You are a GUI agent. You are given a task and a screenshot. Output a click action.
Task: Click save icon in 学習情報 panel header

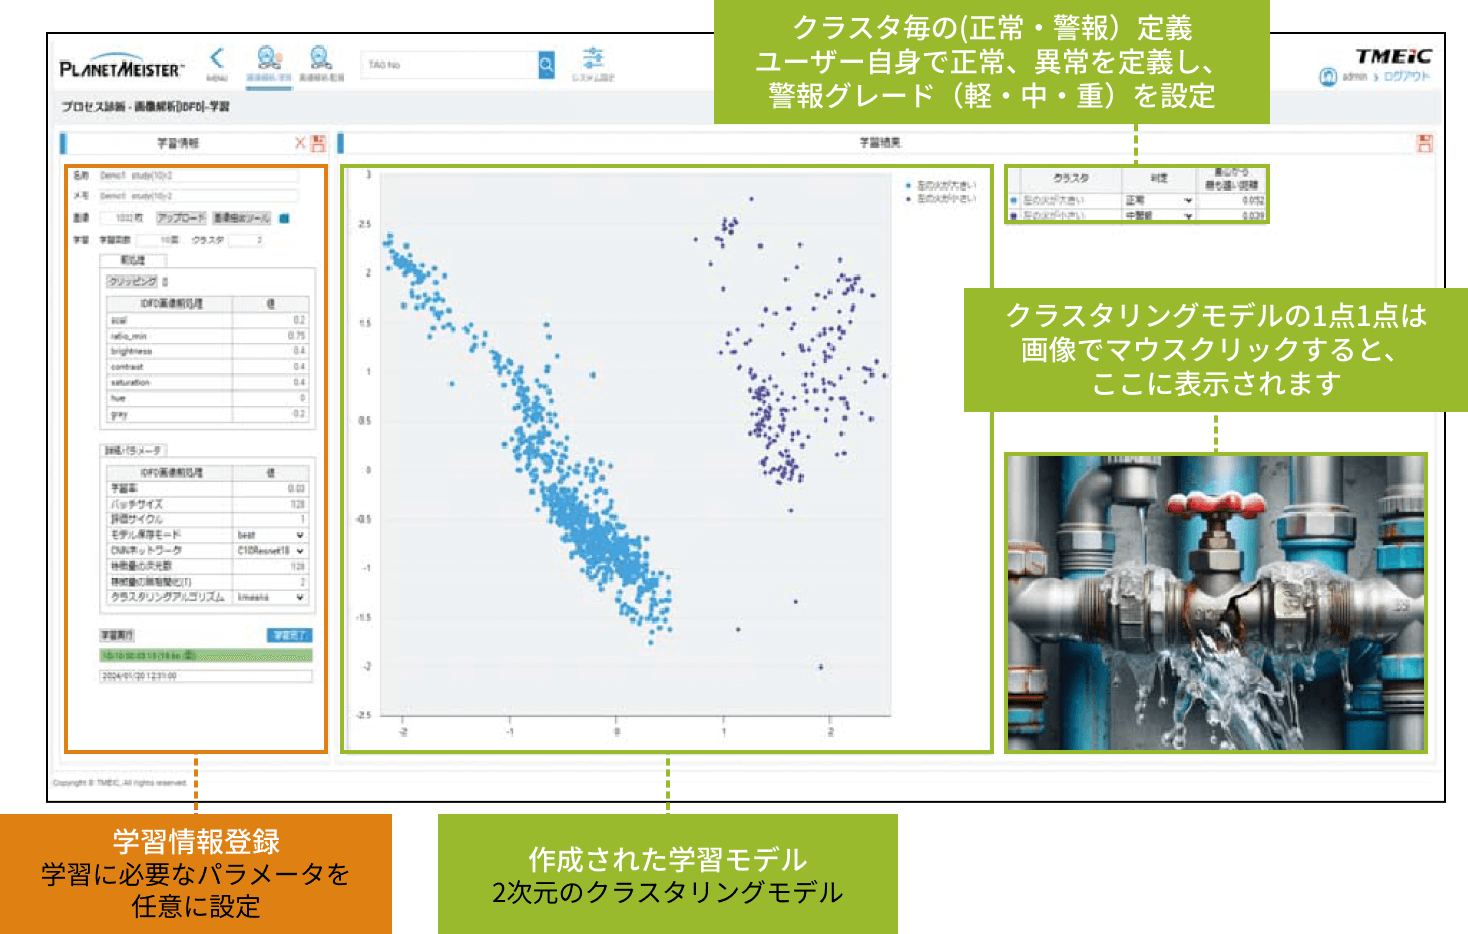pyautogui.click(x=318, y=143)
